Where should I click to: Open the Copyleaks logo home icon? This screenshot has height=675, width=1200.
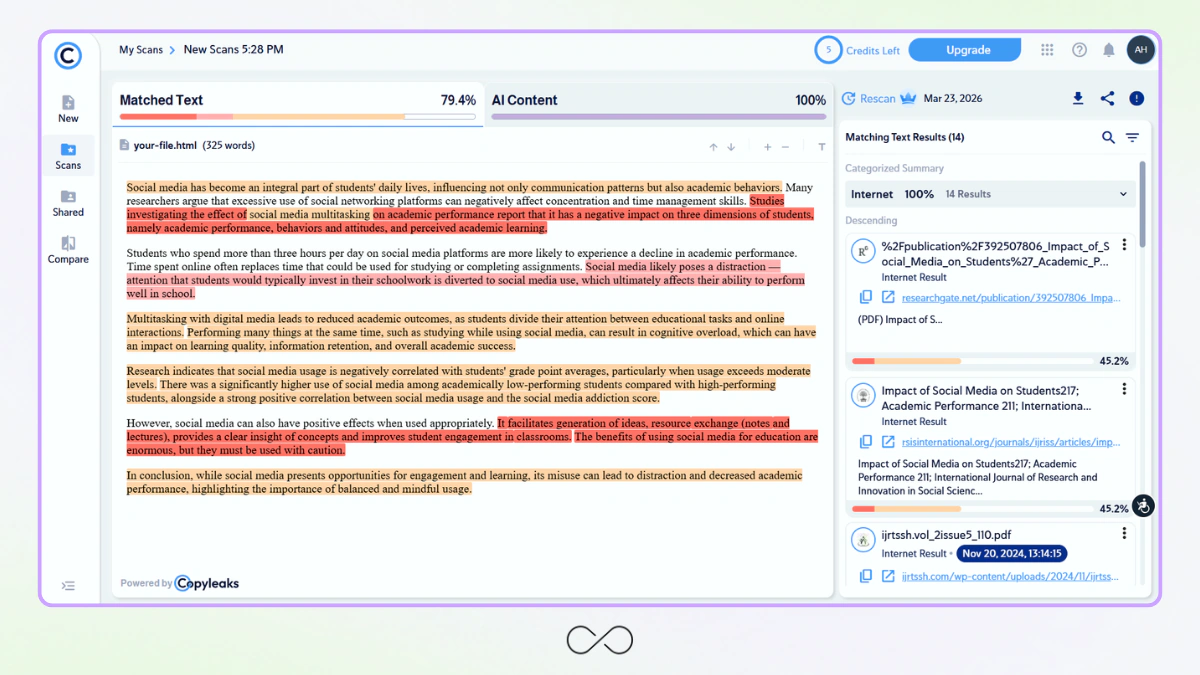pyautogui.click(x=68, y=56)
